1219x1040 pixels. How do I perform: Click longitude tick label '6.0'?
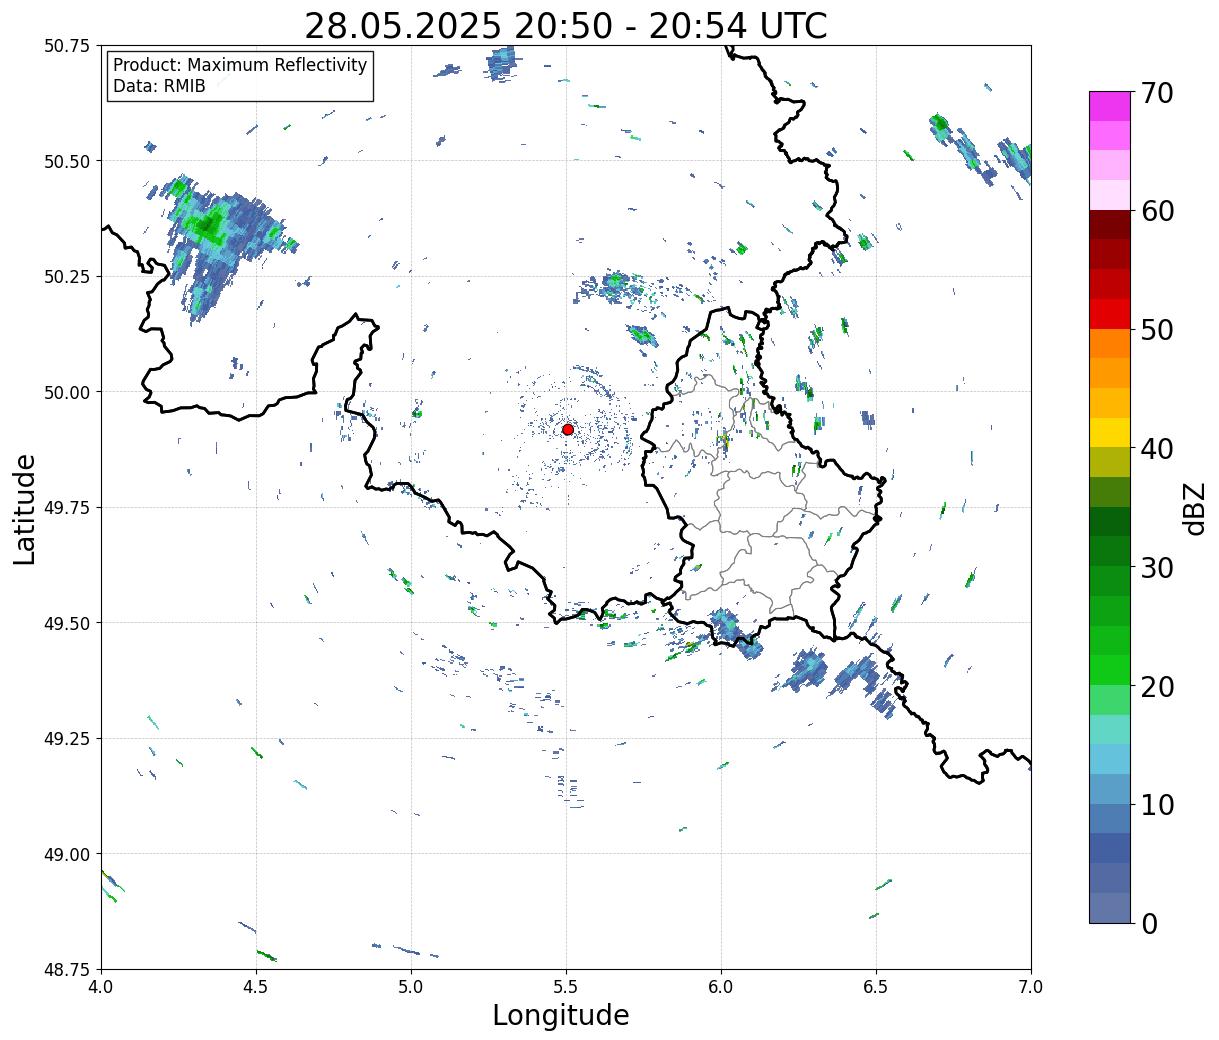[721, 987]
